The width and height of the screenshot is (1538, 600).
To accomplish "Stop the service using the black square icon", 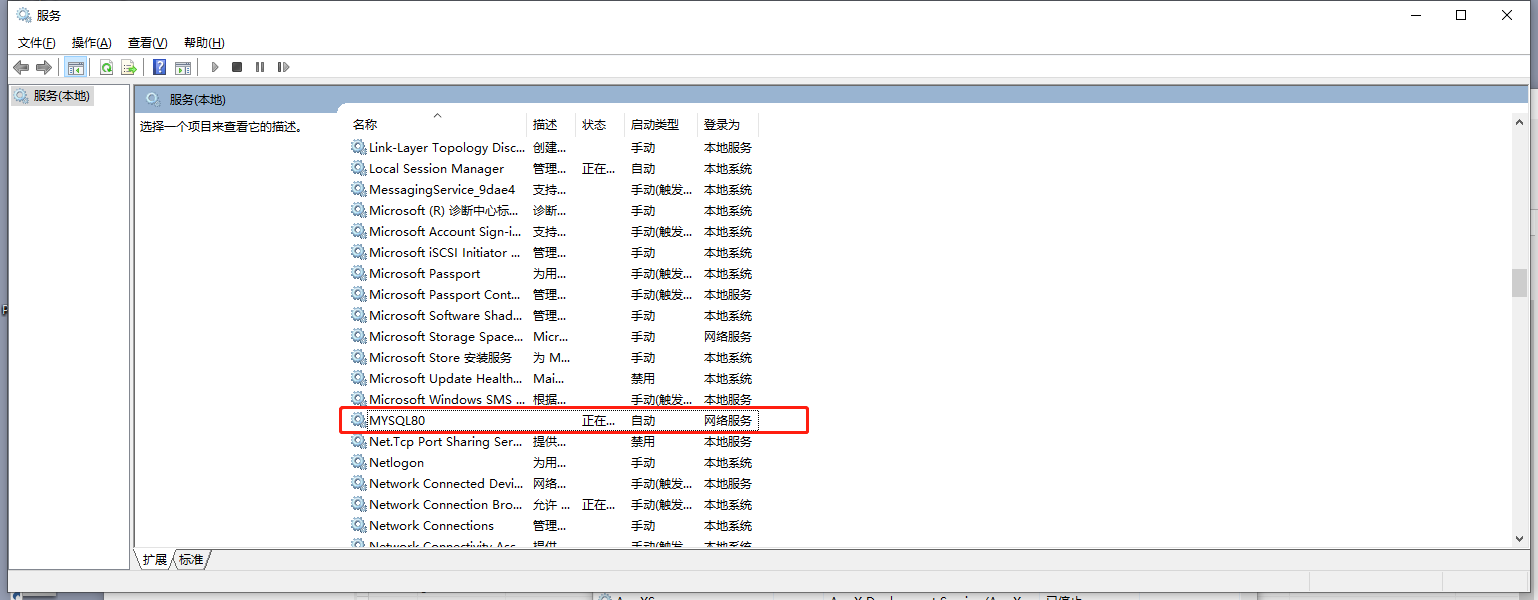I will pos(237,66).
